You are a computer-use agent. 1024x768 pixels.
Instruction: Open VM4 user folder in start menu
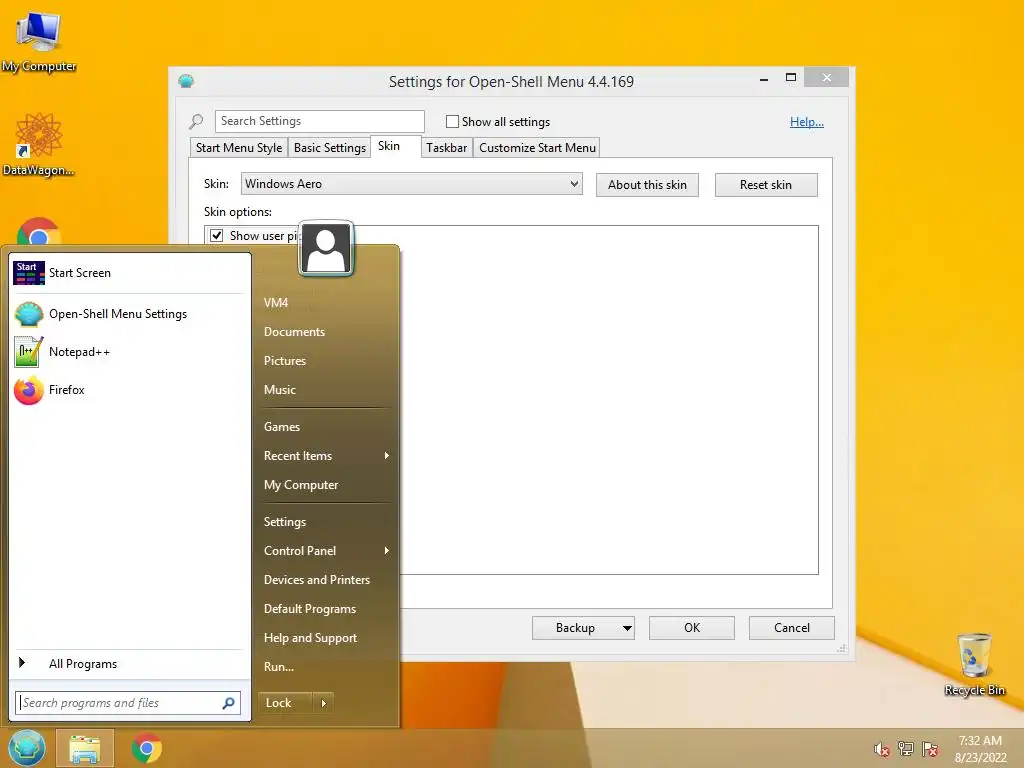[327, 303]
